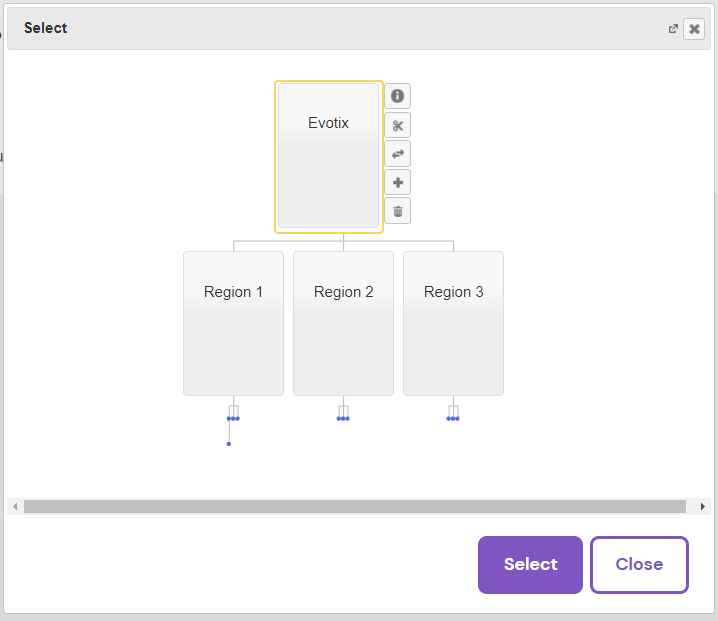718x621 pixels.
Task: Click the info icon beside Evotix node
Action: [397, 96]
